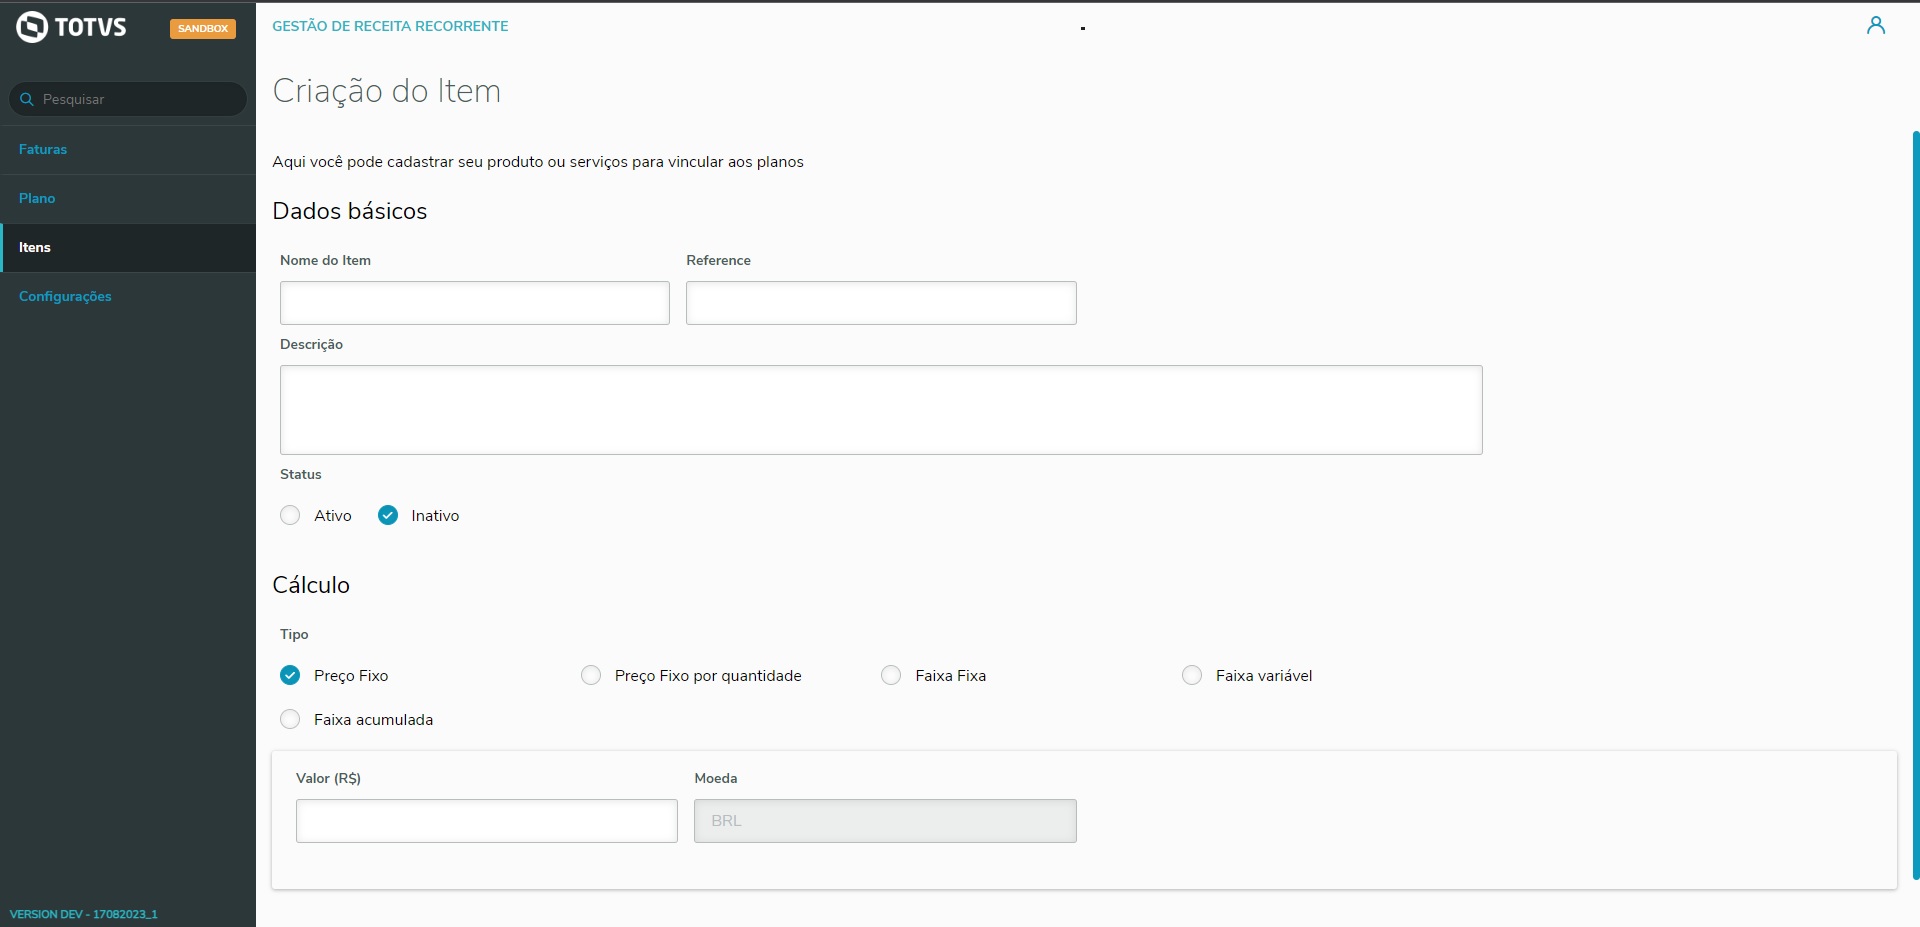
Task: Select Faixa Fixa calculation type
Action: pyautogui.click(x=891, y=676)
